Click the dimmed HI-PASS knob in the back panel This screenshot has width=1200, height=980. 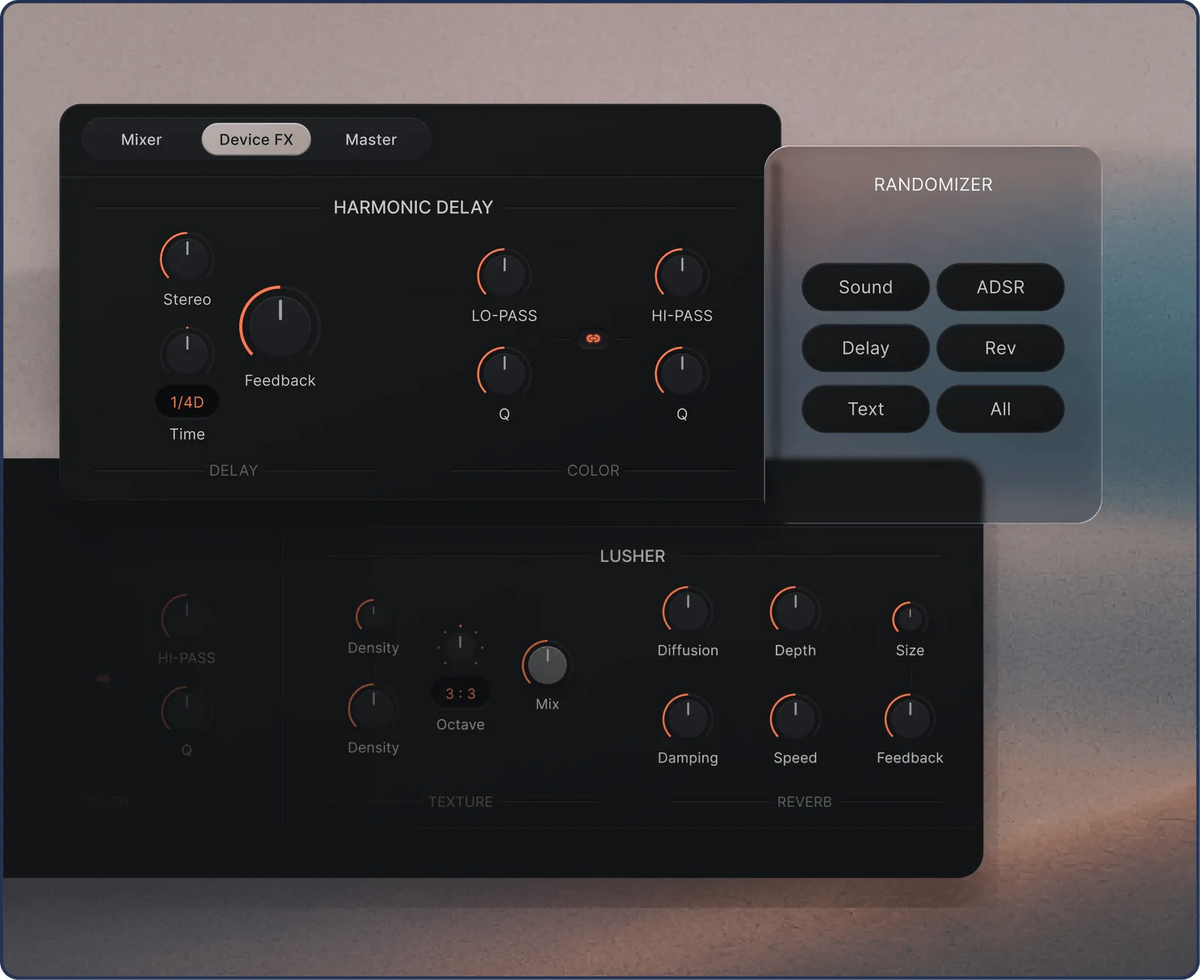[187, 618]
